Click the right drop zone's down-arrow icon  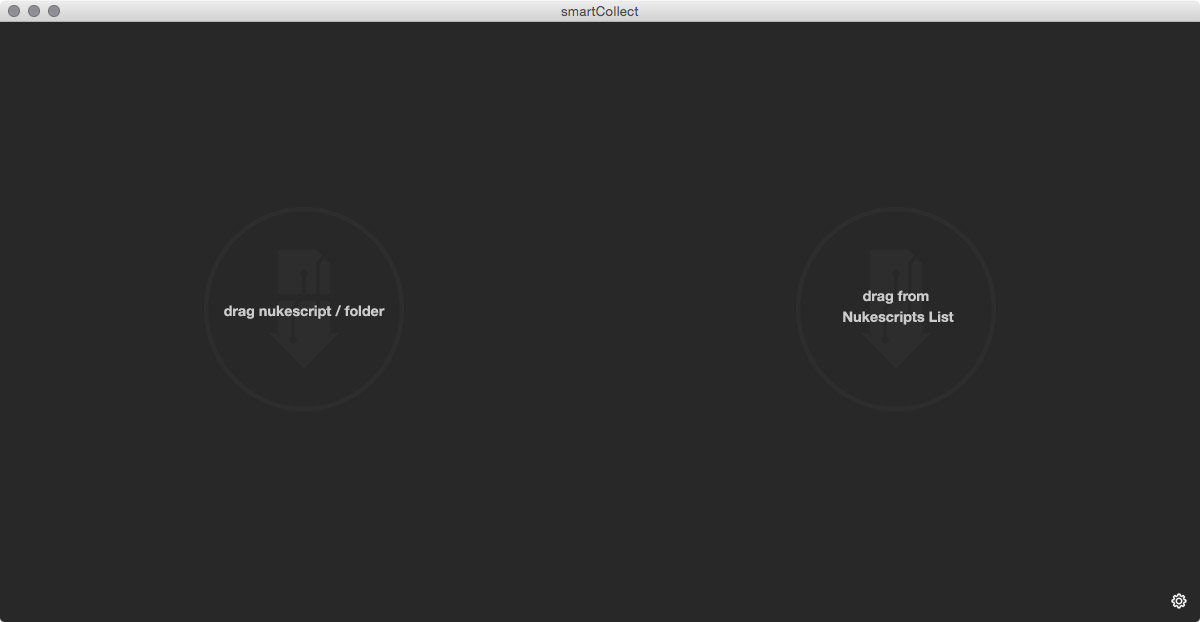[x=896, y=340]
